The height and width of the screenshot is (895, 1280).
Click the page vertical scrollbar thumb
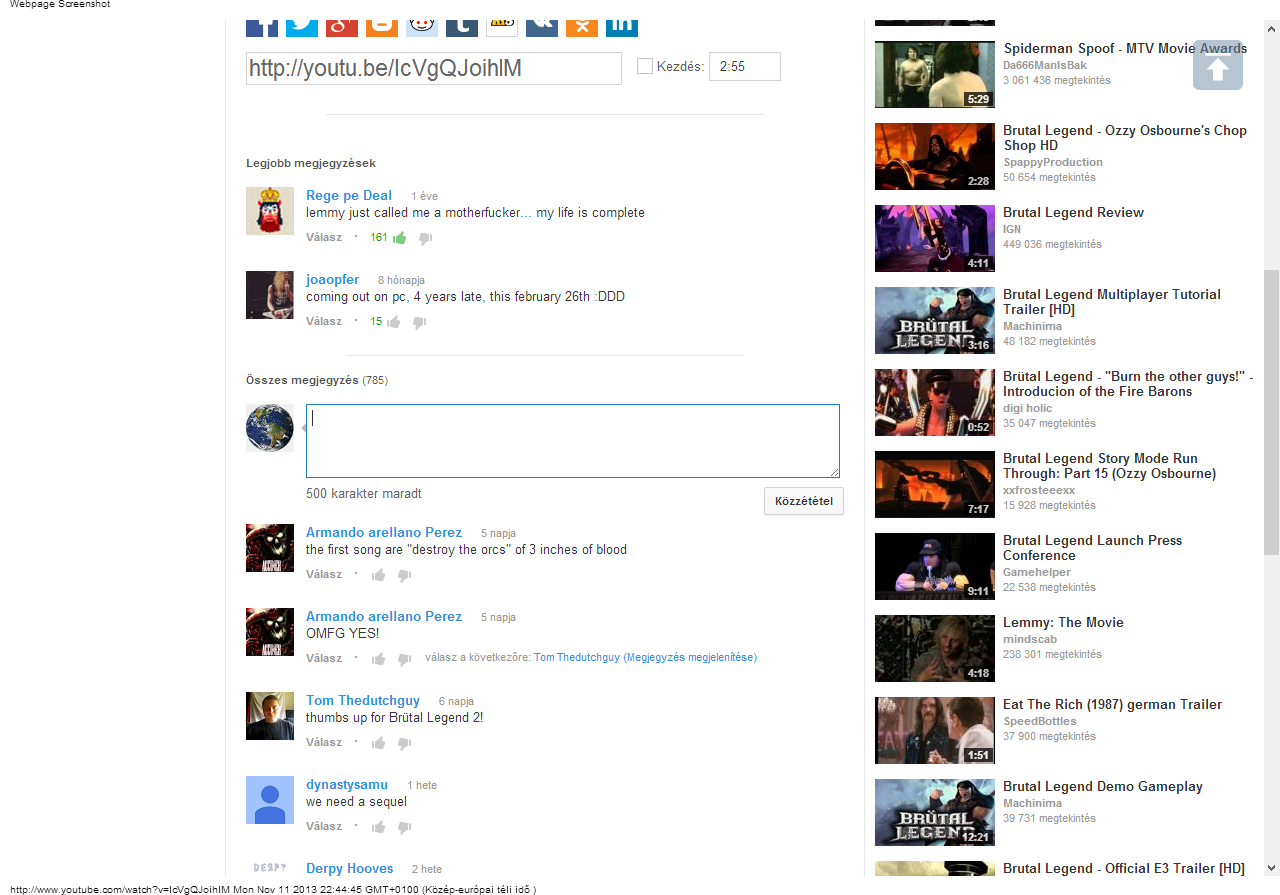(x=1271, y=412)
